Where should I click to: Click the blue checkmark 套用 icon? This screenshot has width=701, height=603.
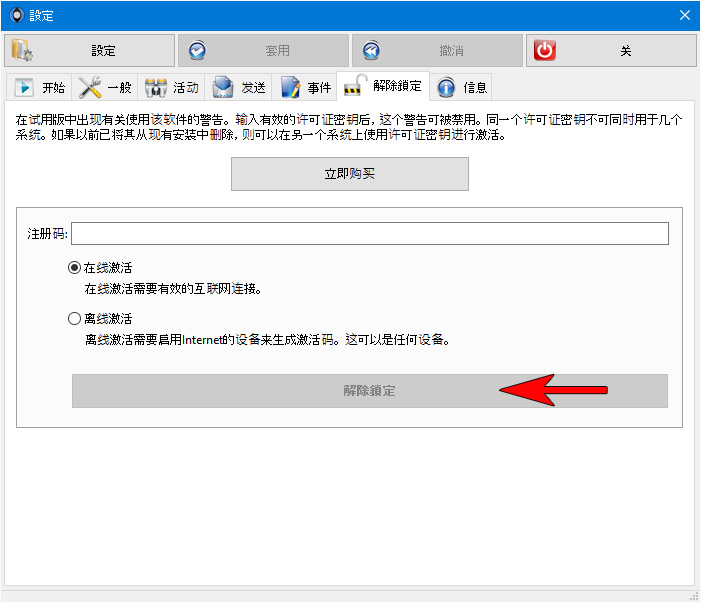(197, 51)
